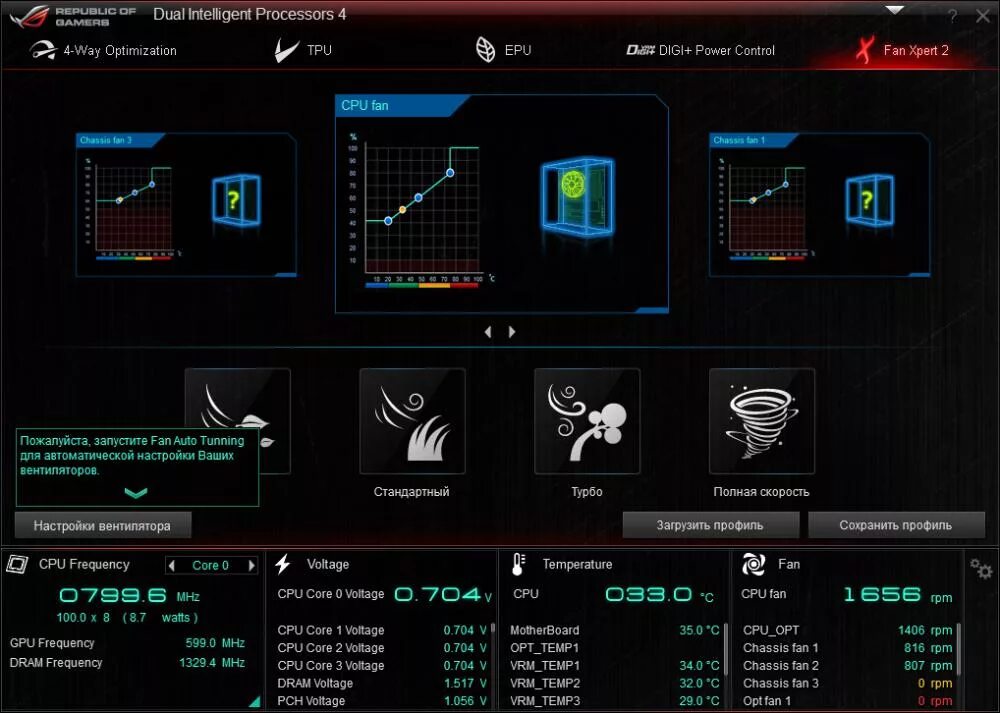The image size is (1000, 713).
Task: Click the CPU fan chassis location image
Action: tap(578, 197)
